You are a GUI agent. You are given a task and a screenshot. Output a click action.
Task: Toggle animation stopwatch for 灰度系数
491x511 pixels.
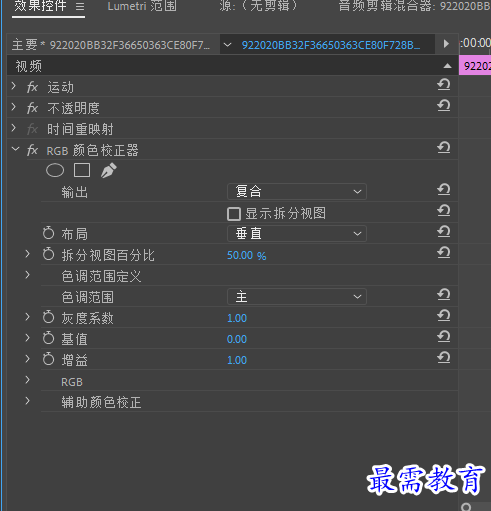tap(48, 317)
